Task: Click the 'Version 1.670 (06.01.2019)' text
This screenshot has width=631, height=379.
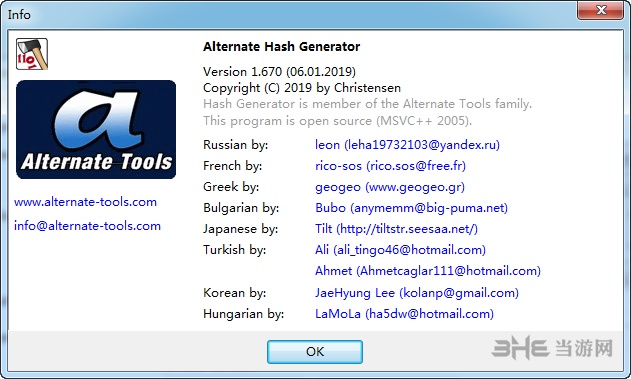Action: click(279, 72)
